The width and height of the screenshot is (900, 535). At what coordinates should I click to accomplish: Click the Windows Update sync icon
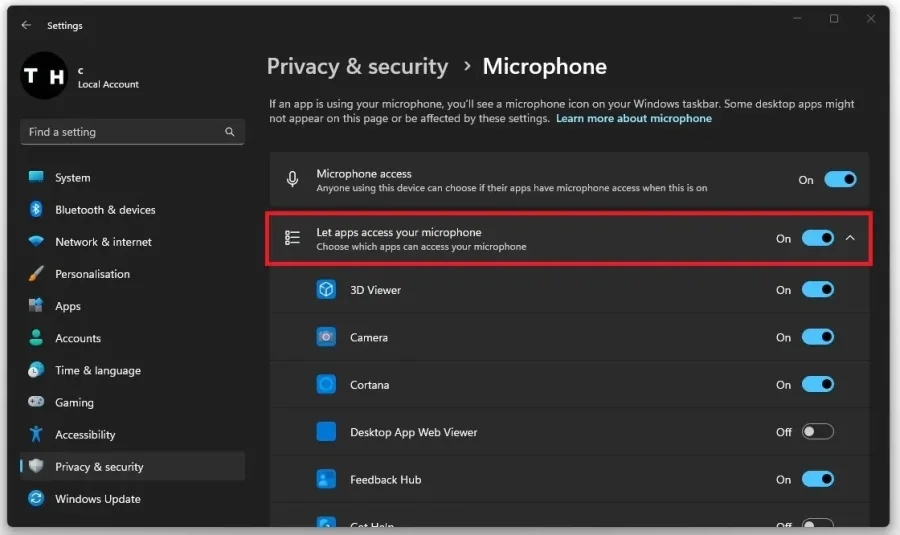[36, 498]
